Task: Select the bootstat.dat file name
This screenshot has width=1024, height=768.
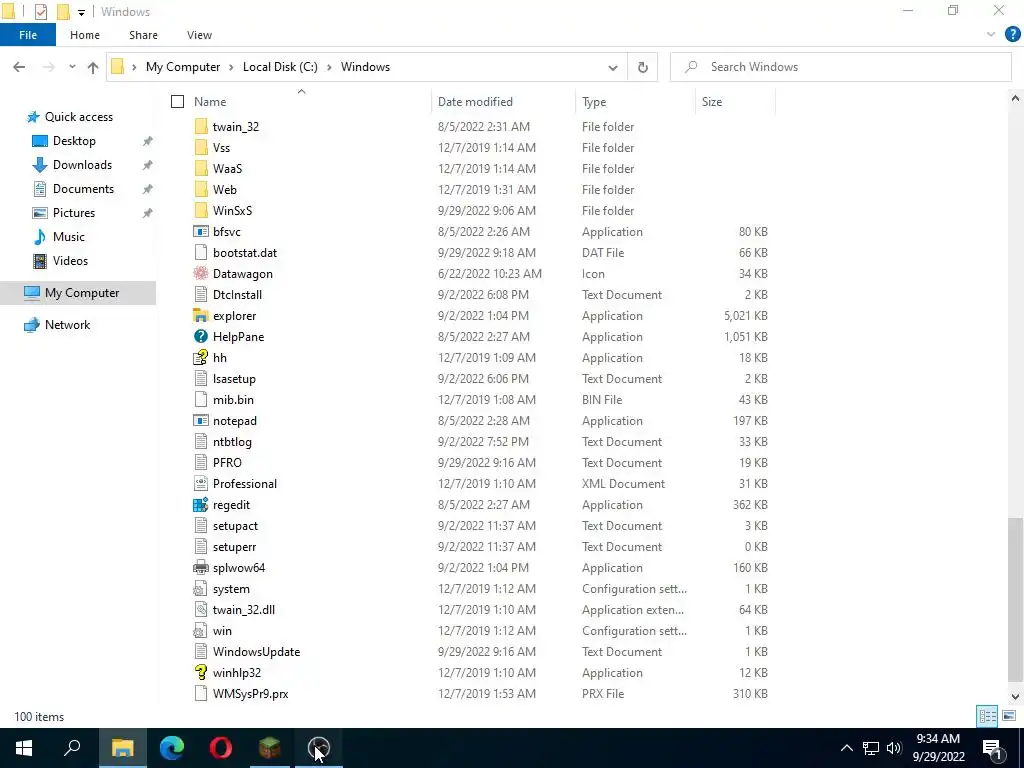Action: (x=245, y=253)
